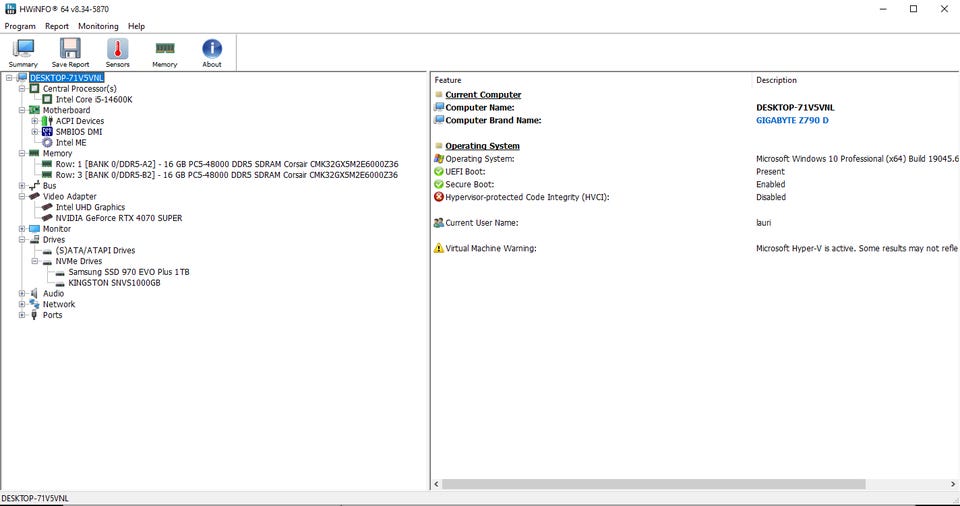Image resolution: width=960 pixels, height=506 pixels.
Task: Click the Network node icon
Action: pos(34,304)
